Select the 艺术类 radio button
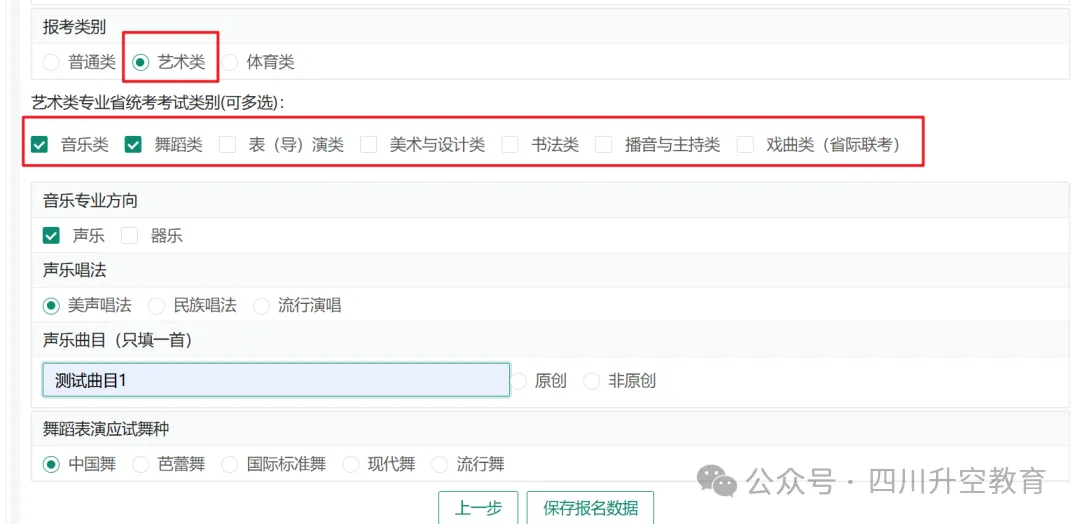 point(141,63)
